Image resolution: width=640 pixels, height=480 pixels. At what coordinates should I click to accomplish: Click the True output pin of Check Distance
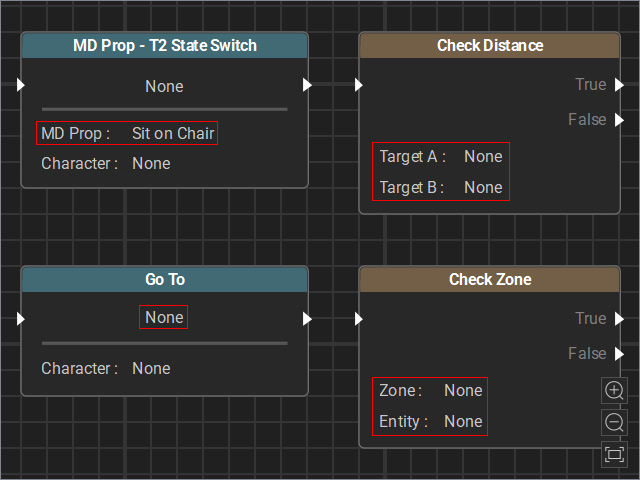tap(620, 85)
